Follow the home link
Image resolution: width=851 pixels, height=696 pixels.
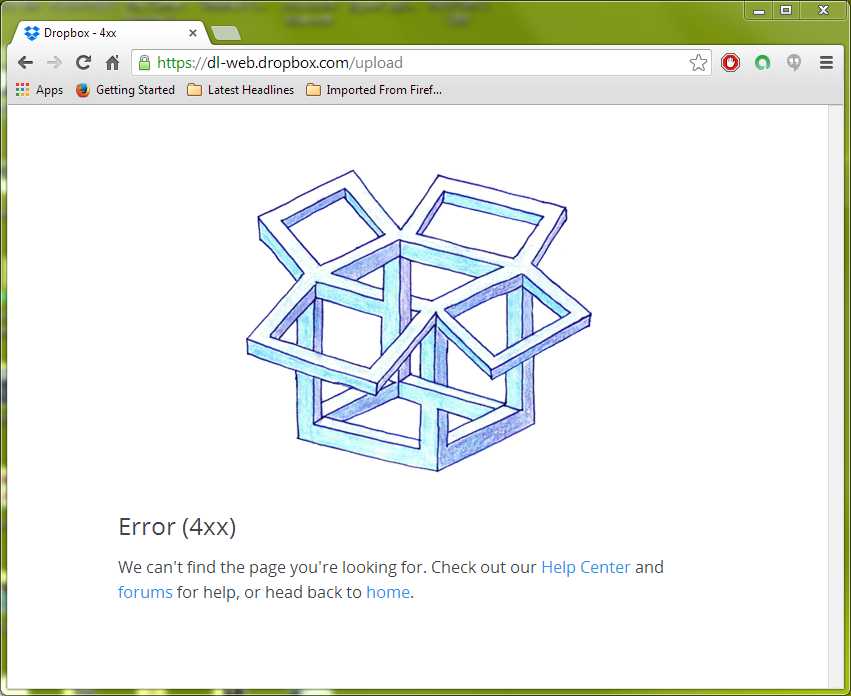(x=388, y=592)
